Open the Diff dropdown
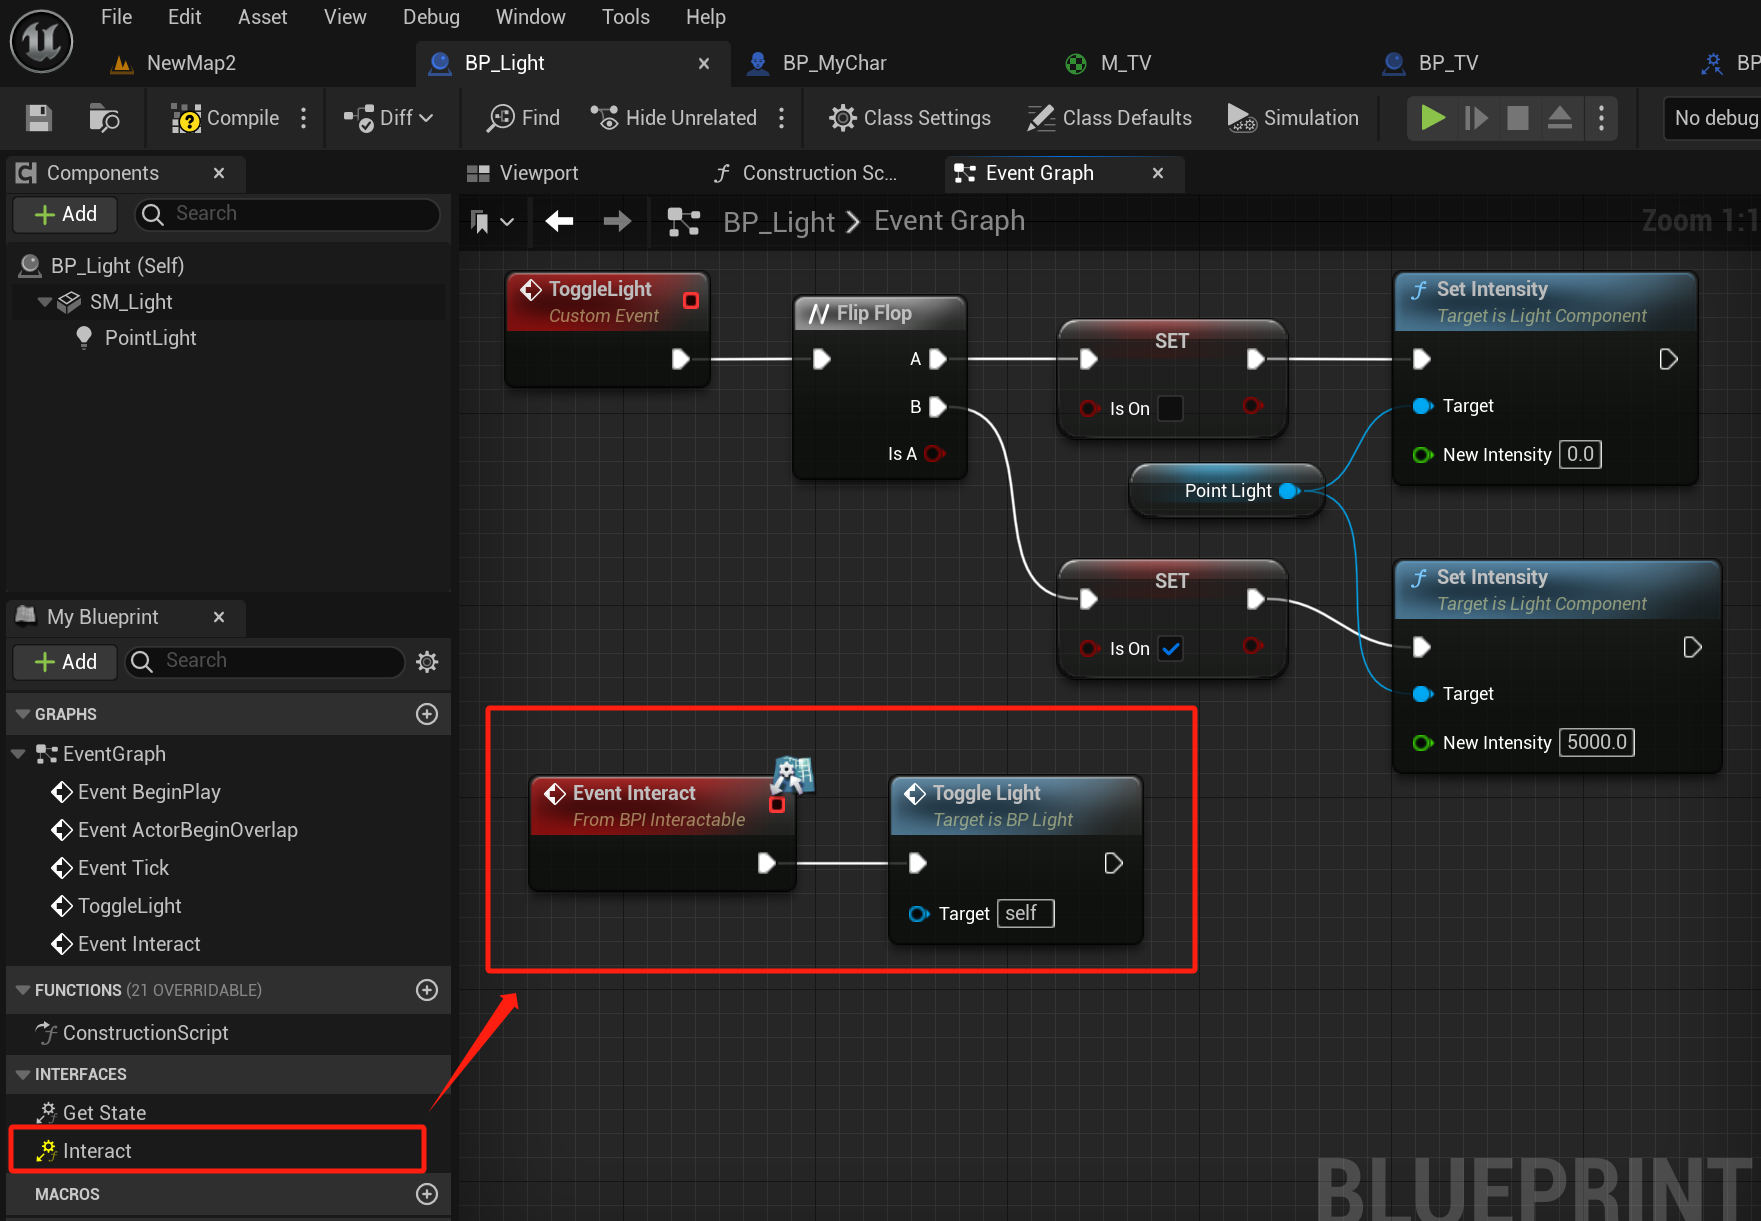Image resolution: width=1761 pixels, height=1221 pixels. coord(389,118)
